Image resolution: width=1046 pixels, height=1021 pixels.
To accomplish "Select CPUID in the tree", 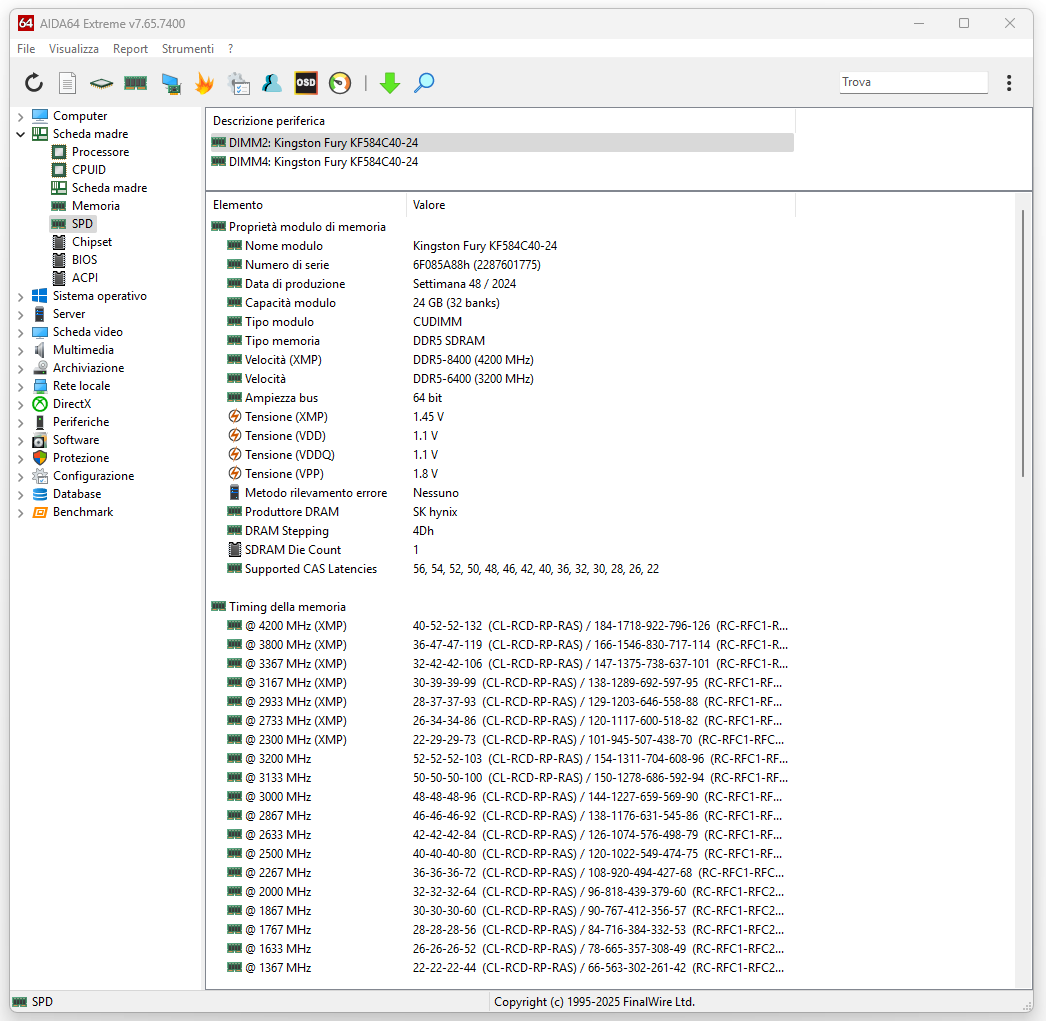I will pyautogui.click(x=89, y=170).
